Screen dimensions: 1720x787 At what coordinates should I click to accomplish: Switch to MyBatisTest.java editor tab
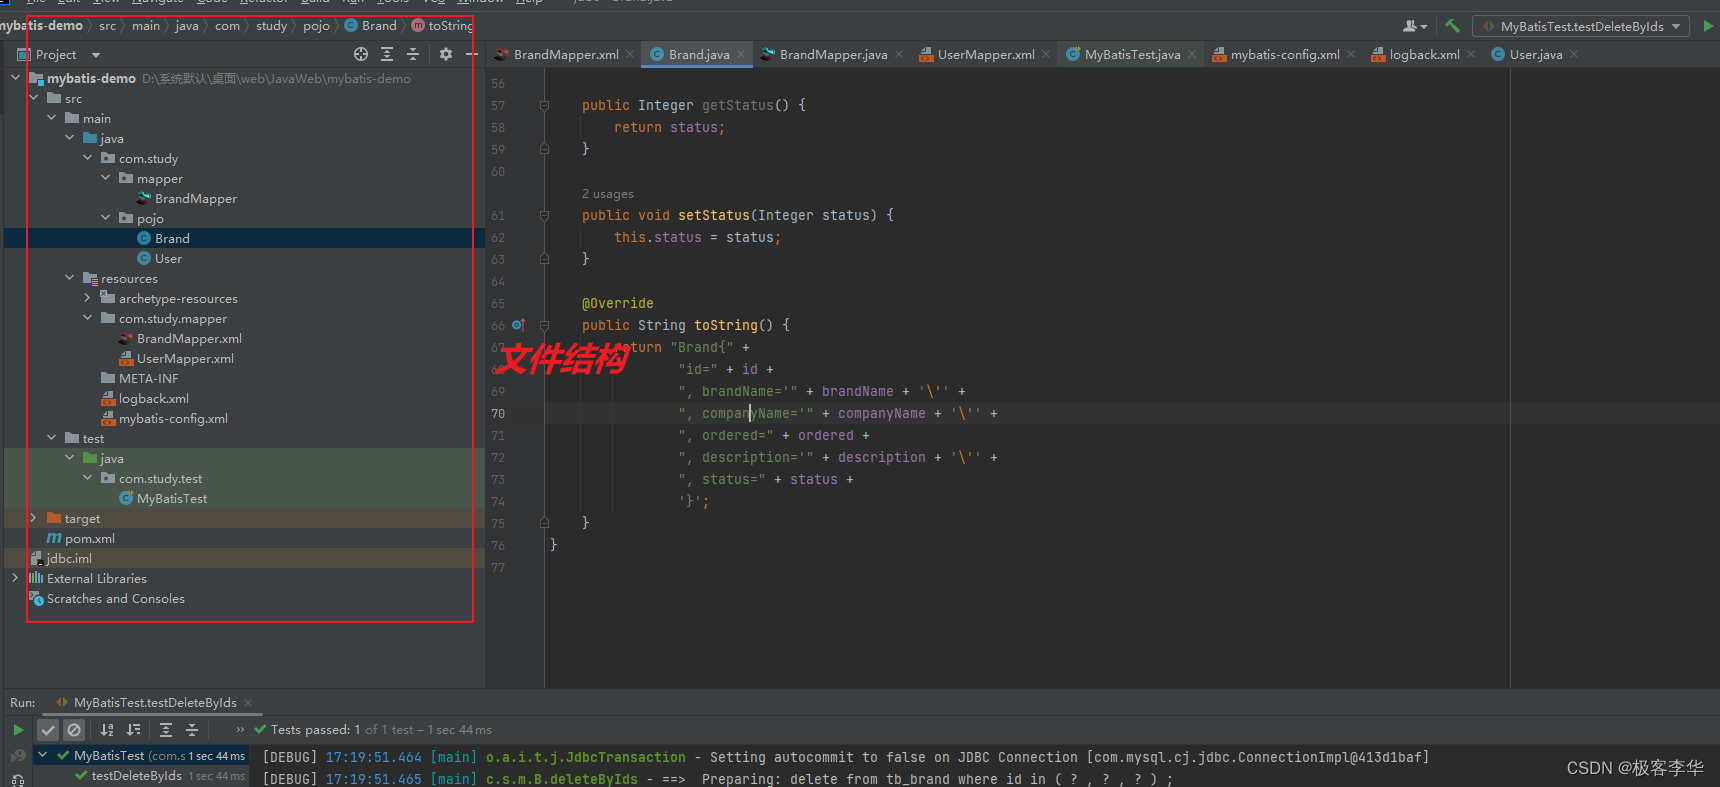1132,54
